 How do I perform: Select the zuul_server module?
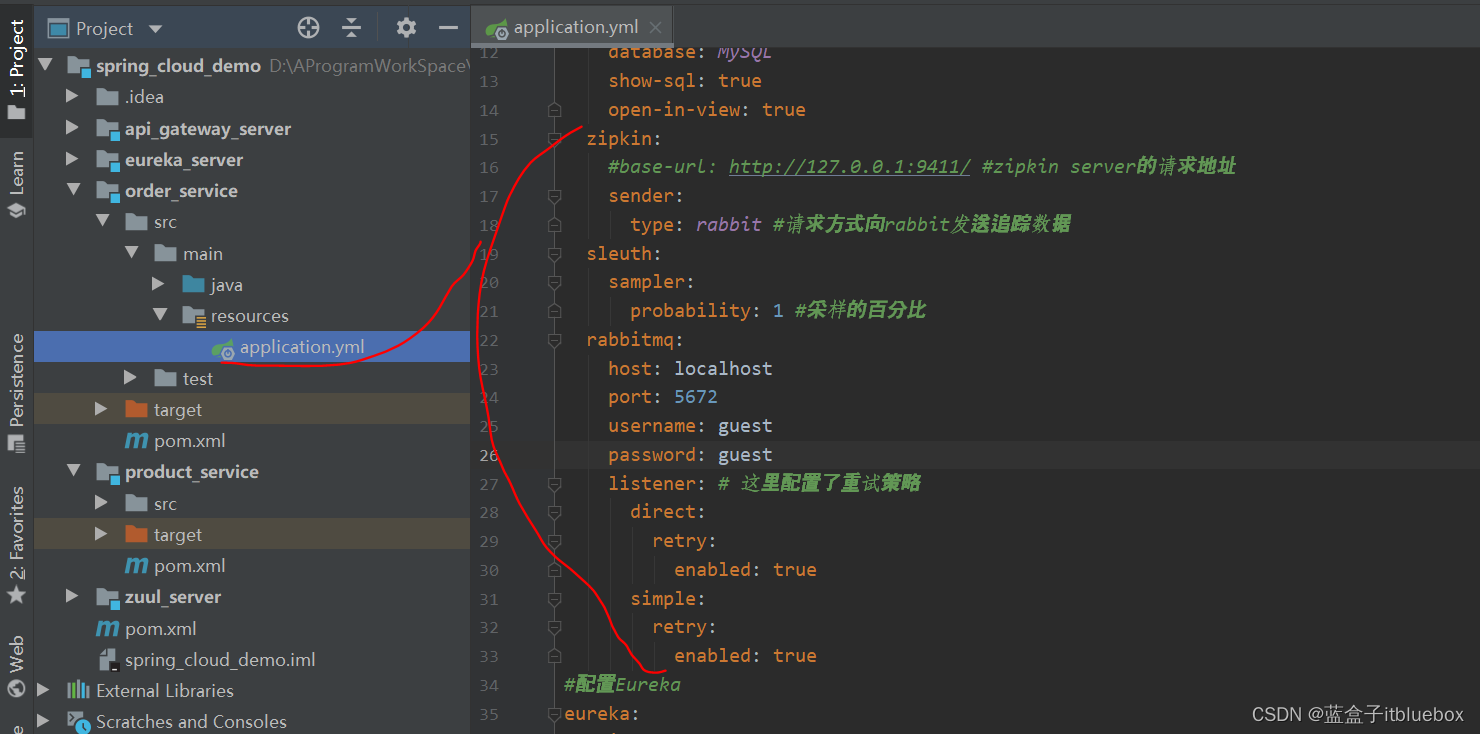point(173,597)
